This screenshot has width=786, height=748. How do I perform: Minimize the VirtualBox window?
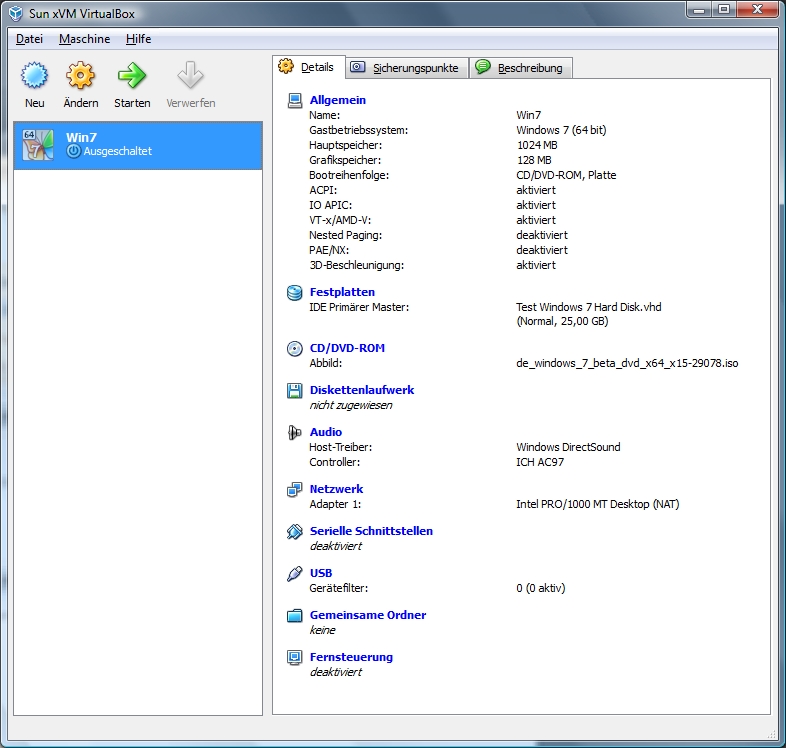[x=700, y=9]
